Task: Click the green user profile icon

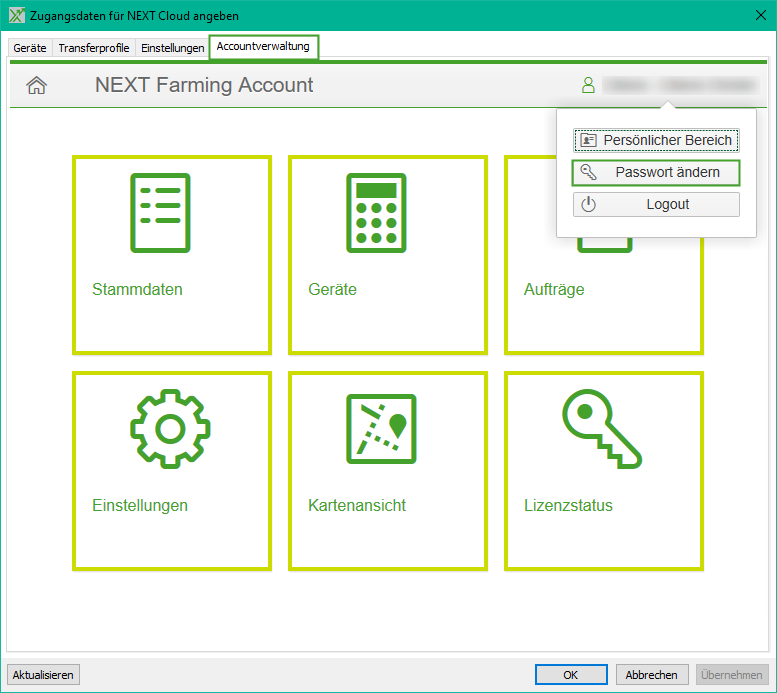Action: (588, 86)
